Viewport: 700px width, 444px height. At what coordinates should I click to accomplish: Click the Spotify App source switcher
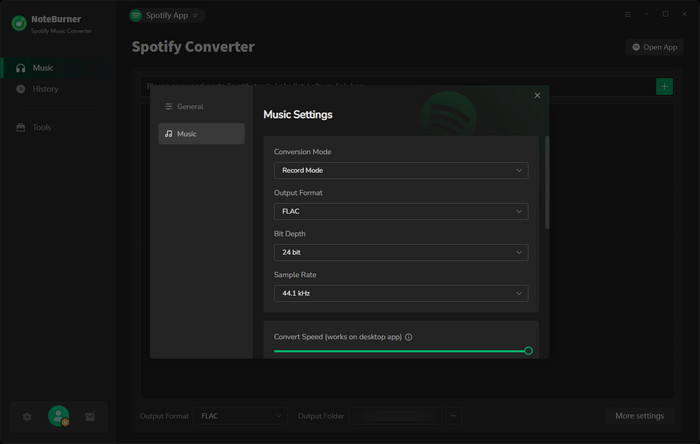pos(166,15)
